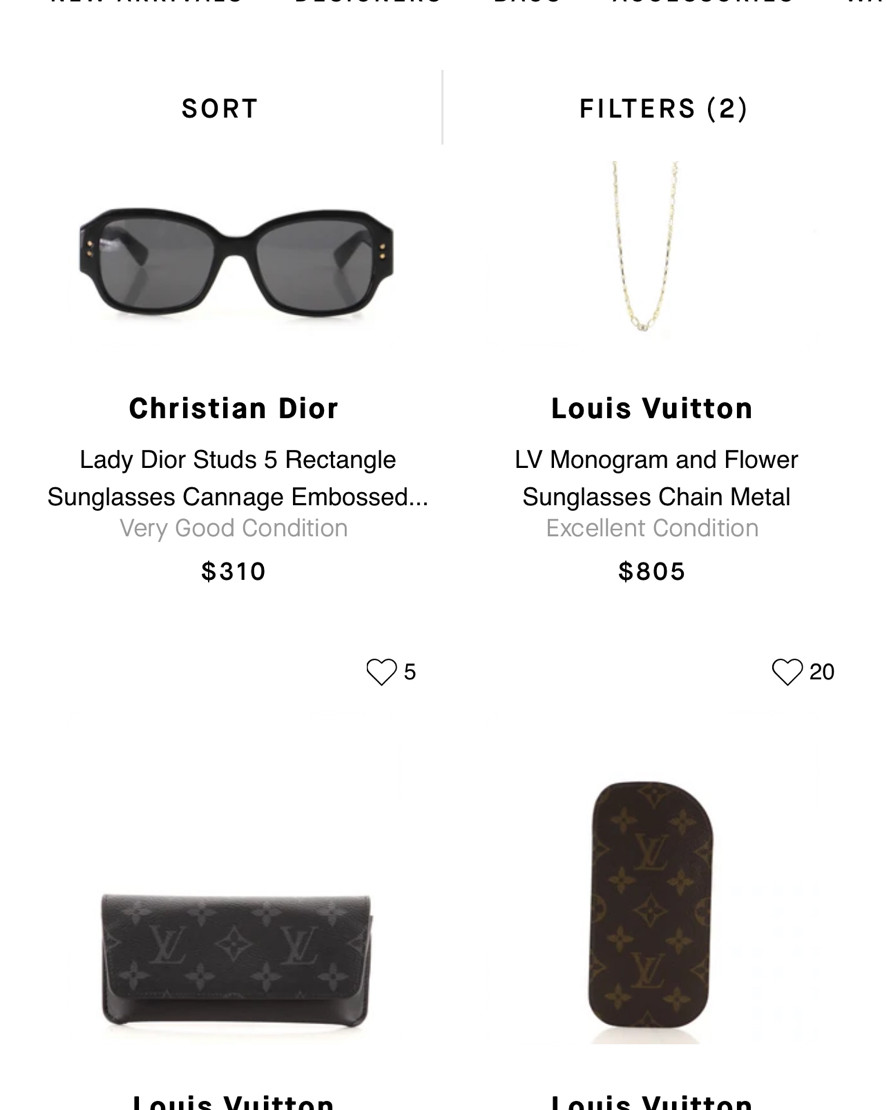Viewport: 887px width, 1110px height.
Task: Click the $805 price
Action: click(652, 571)
